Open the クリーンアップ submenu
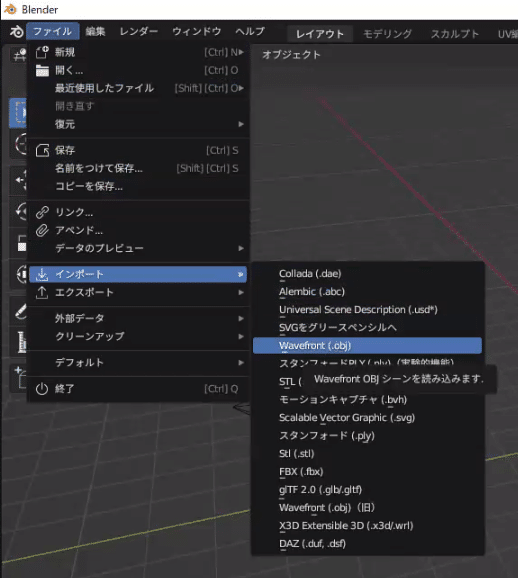This screenshot has width=518, height=578. (138, 336)
